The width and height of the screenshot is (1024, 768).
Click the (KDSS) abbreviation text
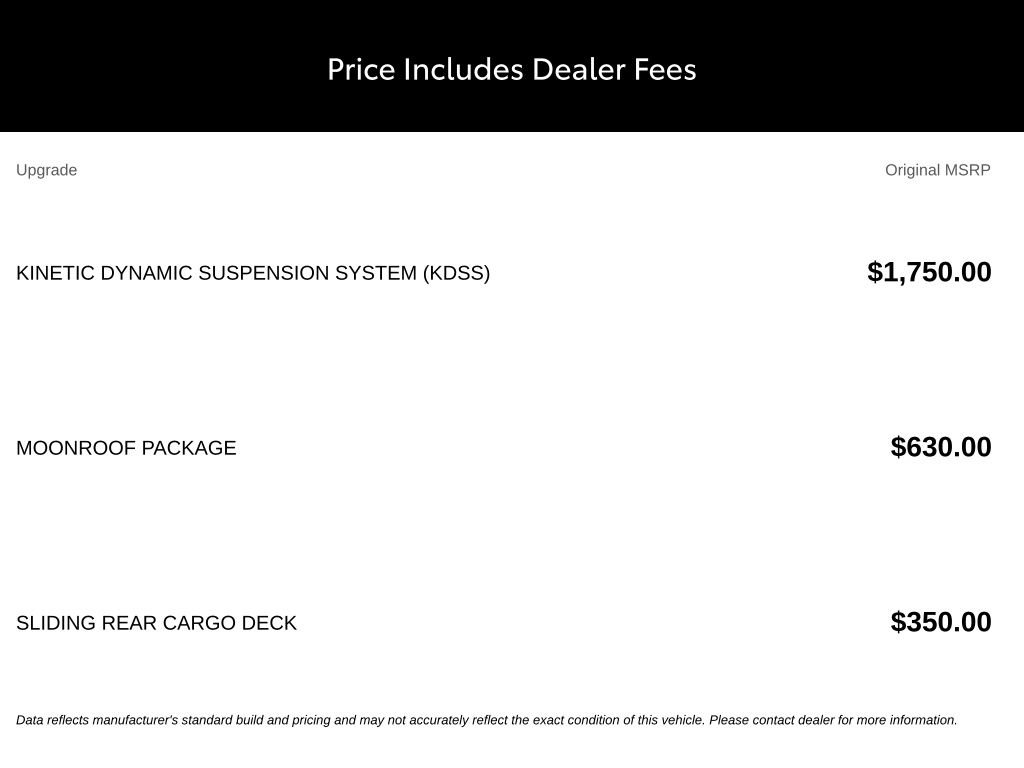pos(456,273)
